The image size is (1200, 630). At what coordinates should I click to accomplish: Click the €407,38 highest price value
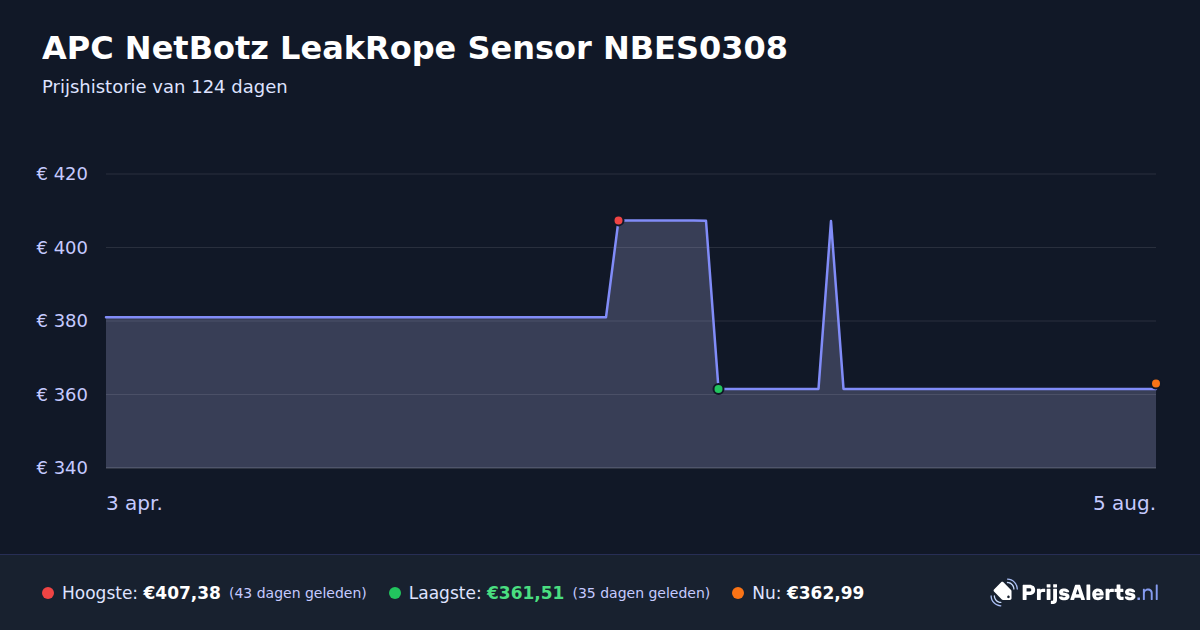coord(182,593)
